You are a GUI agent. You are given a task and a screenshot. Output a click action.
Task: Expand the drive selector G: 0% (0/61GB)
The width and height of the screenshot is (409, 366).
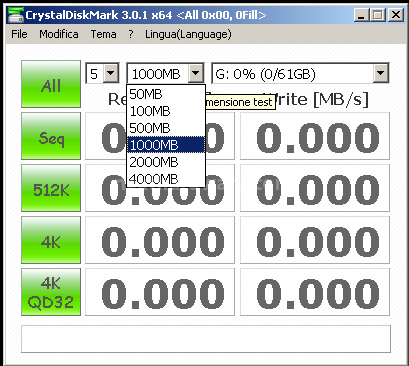[x=300, y=73]
